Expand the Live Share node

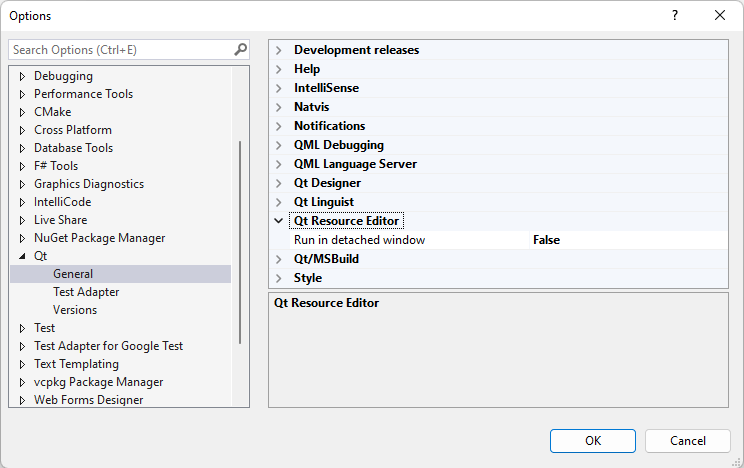click(x=22, y=220)
